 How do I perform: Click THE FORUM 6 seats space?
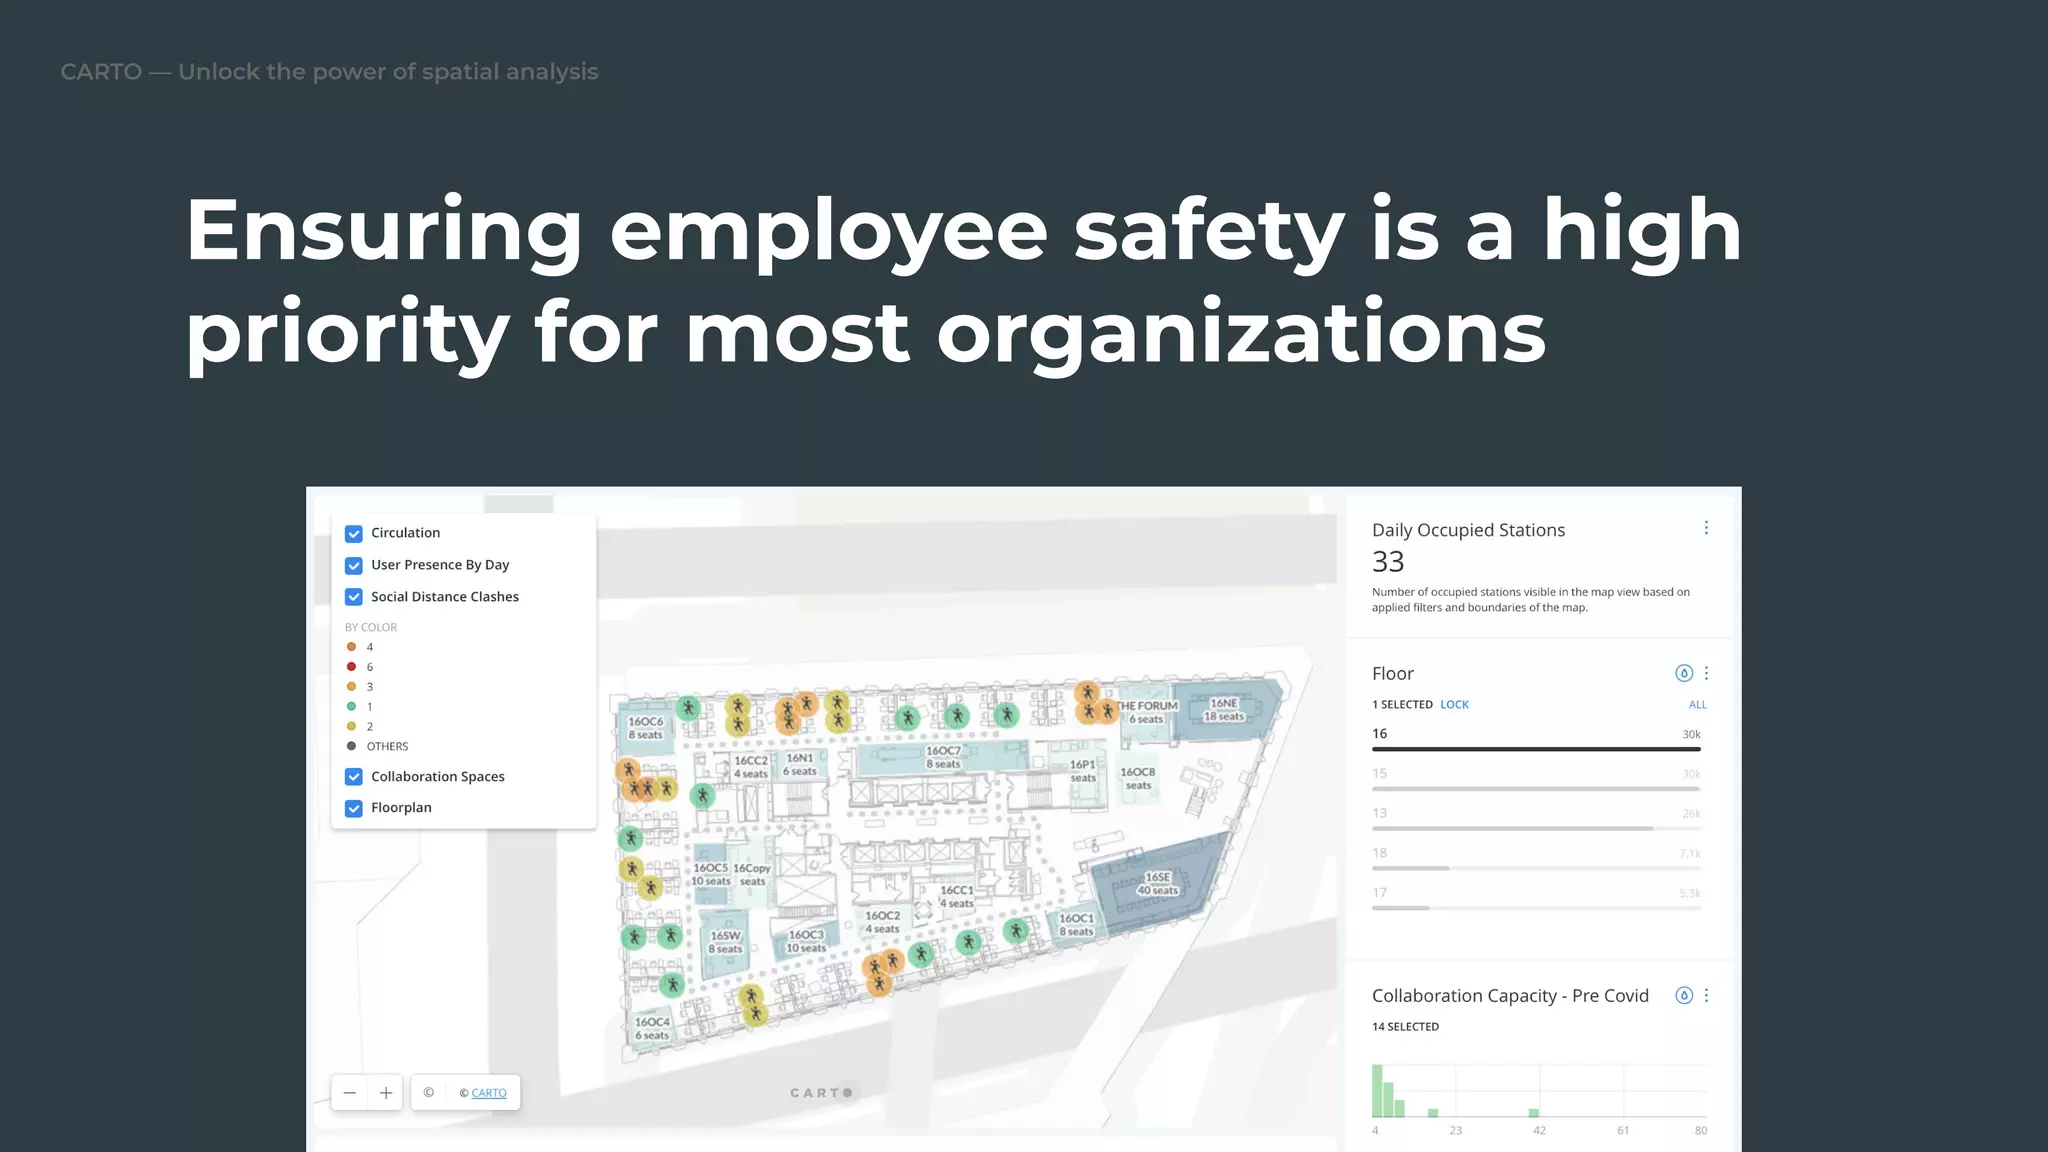[x=1147, y=712]
